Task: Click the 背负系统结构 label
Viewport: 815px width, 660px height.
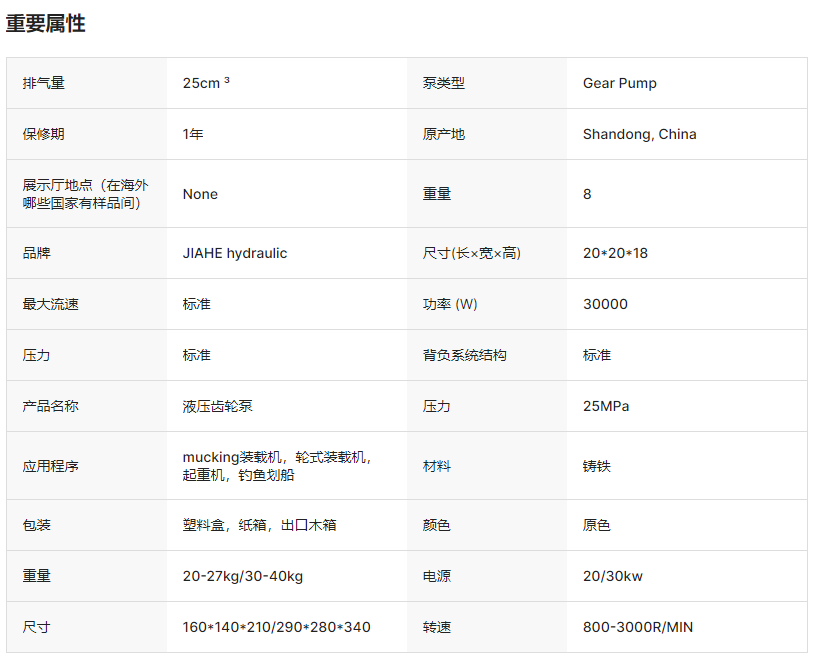Action: click(465, 355)
